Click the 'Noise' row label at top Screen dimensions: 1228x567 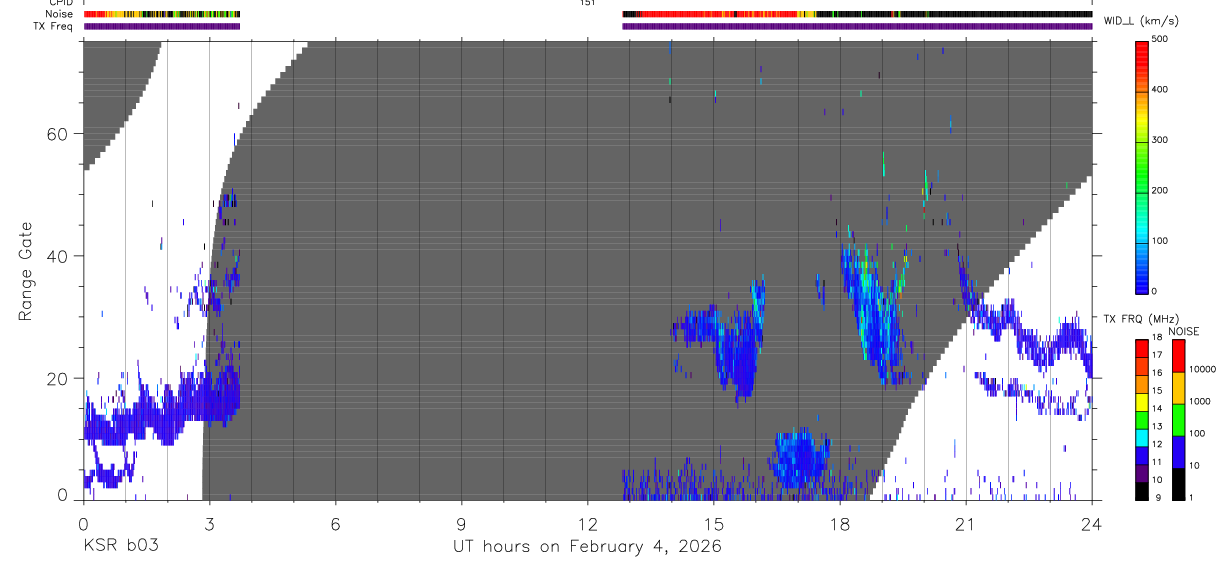(60, 14)
